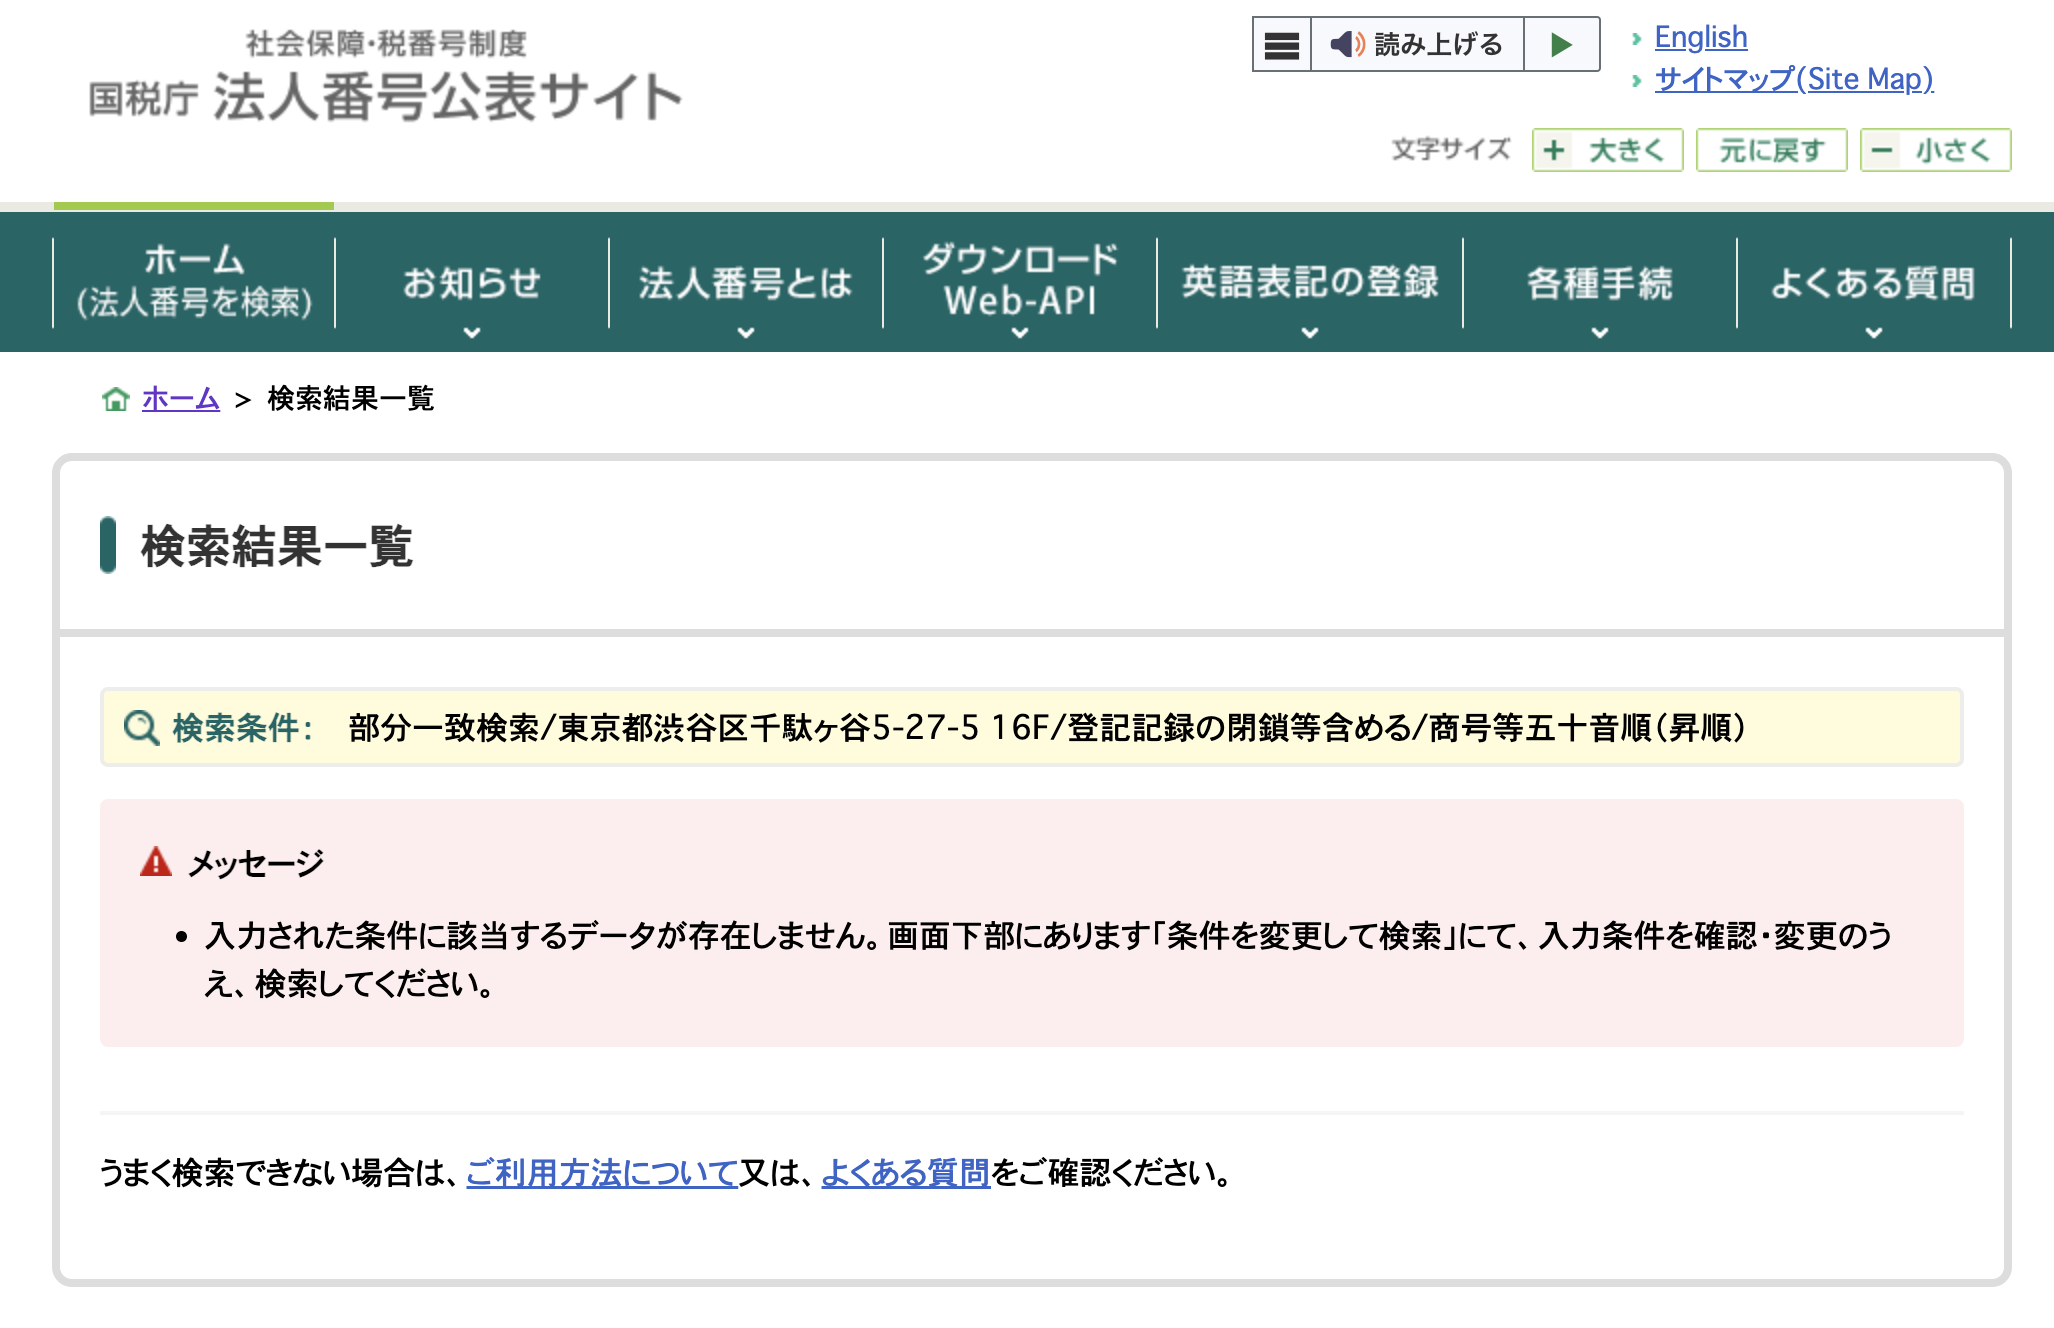Click the red warning triangle icon
2054x1328 pixels.
(x=155, y=860)
